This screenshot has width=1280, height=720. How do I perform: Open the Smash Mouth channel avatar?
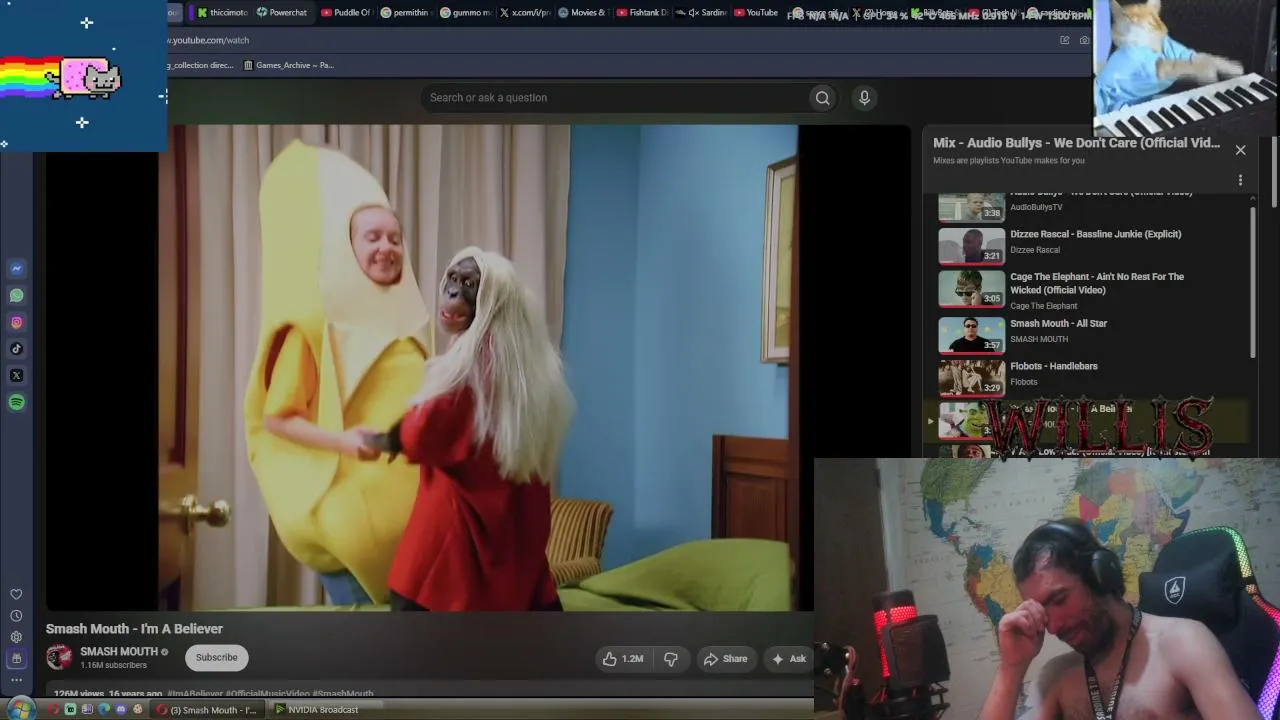point(59,657)
